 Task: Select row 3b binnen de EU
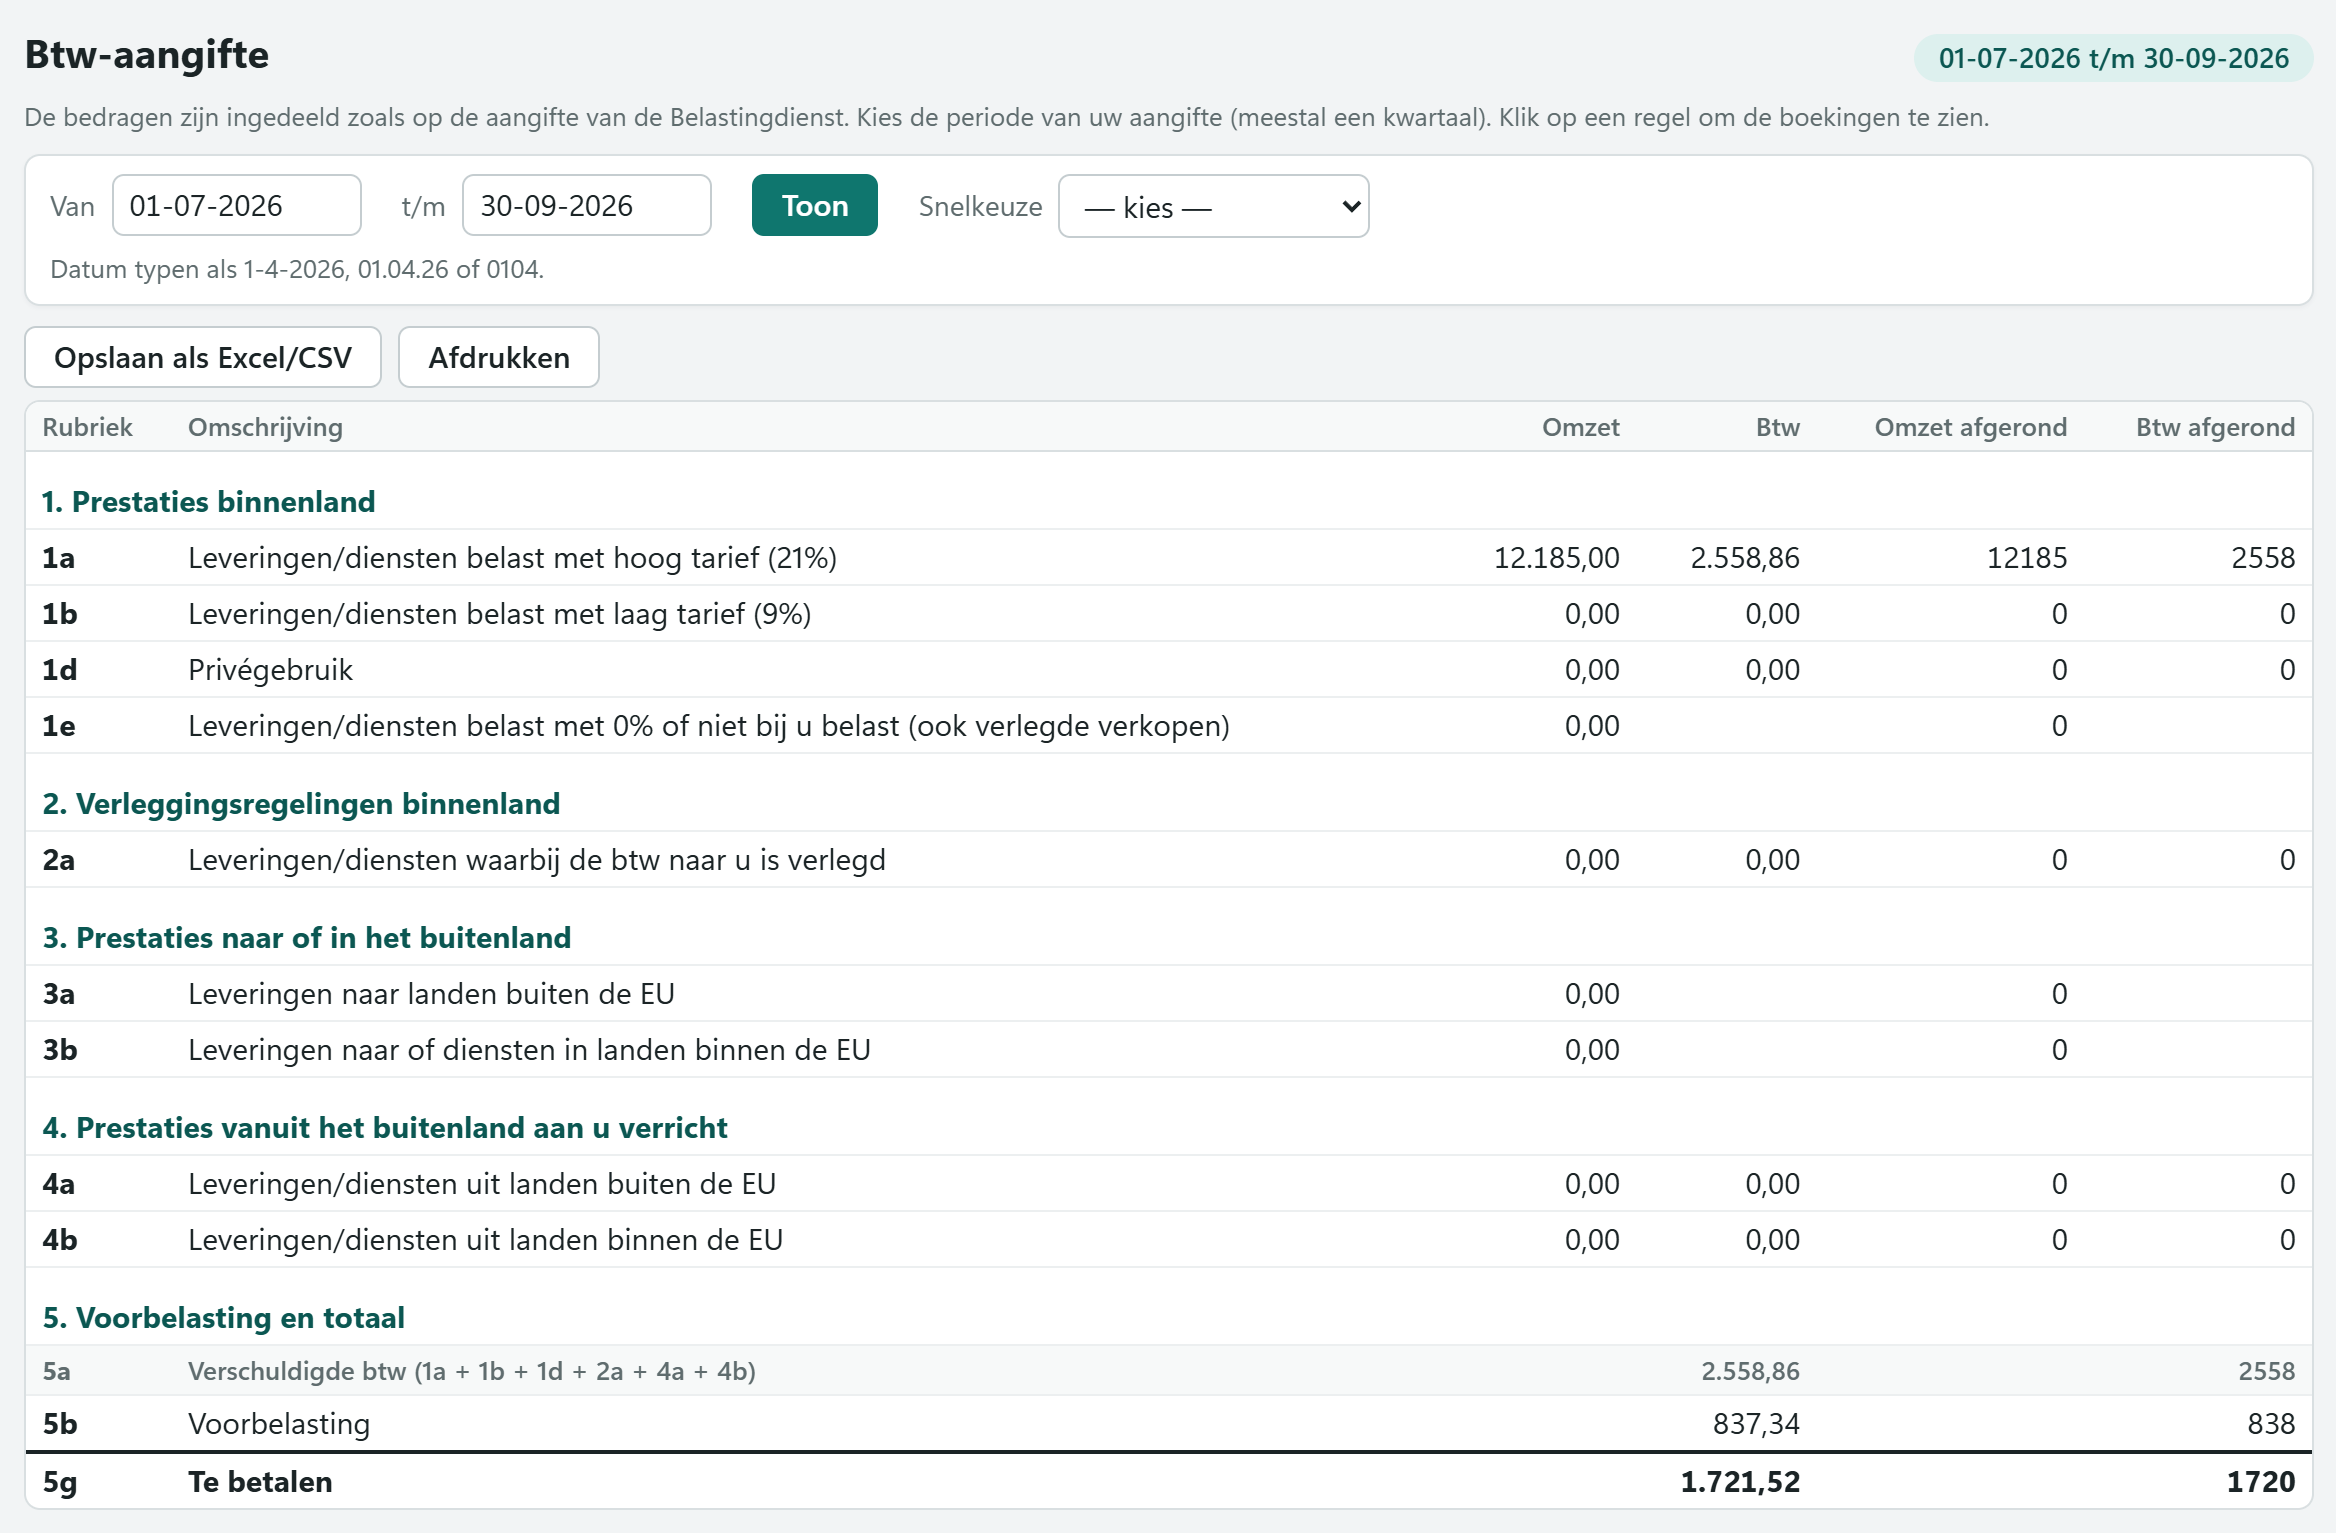click(1168, 1049)
